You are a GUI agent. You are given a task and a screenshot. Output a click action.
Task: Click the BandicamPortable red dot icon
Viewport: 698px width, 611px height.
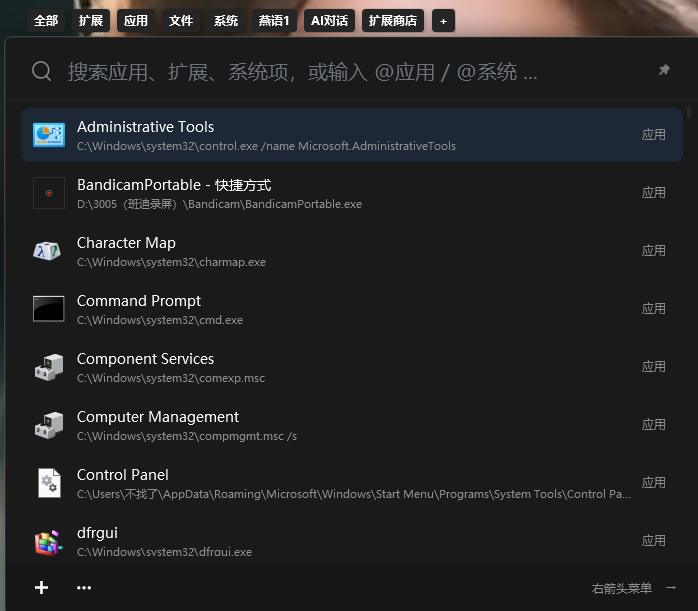coord(49,193)
